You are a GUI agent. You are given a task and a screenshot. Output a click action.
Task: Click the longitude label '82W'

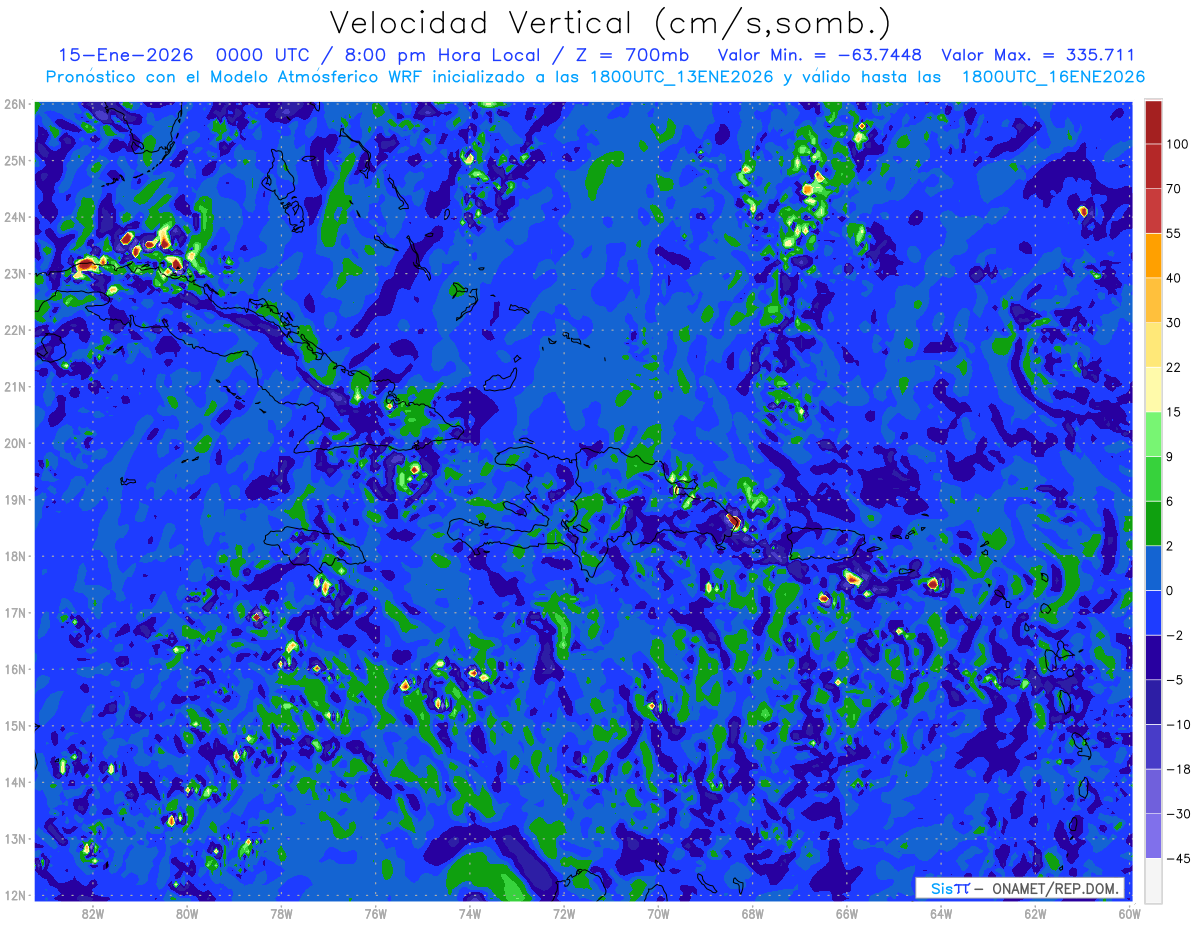point(93,913)
